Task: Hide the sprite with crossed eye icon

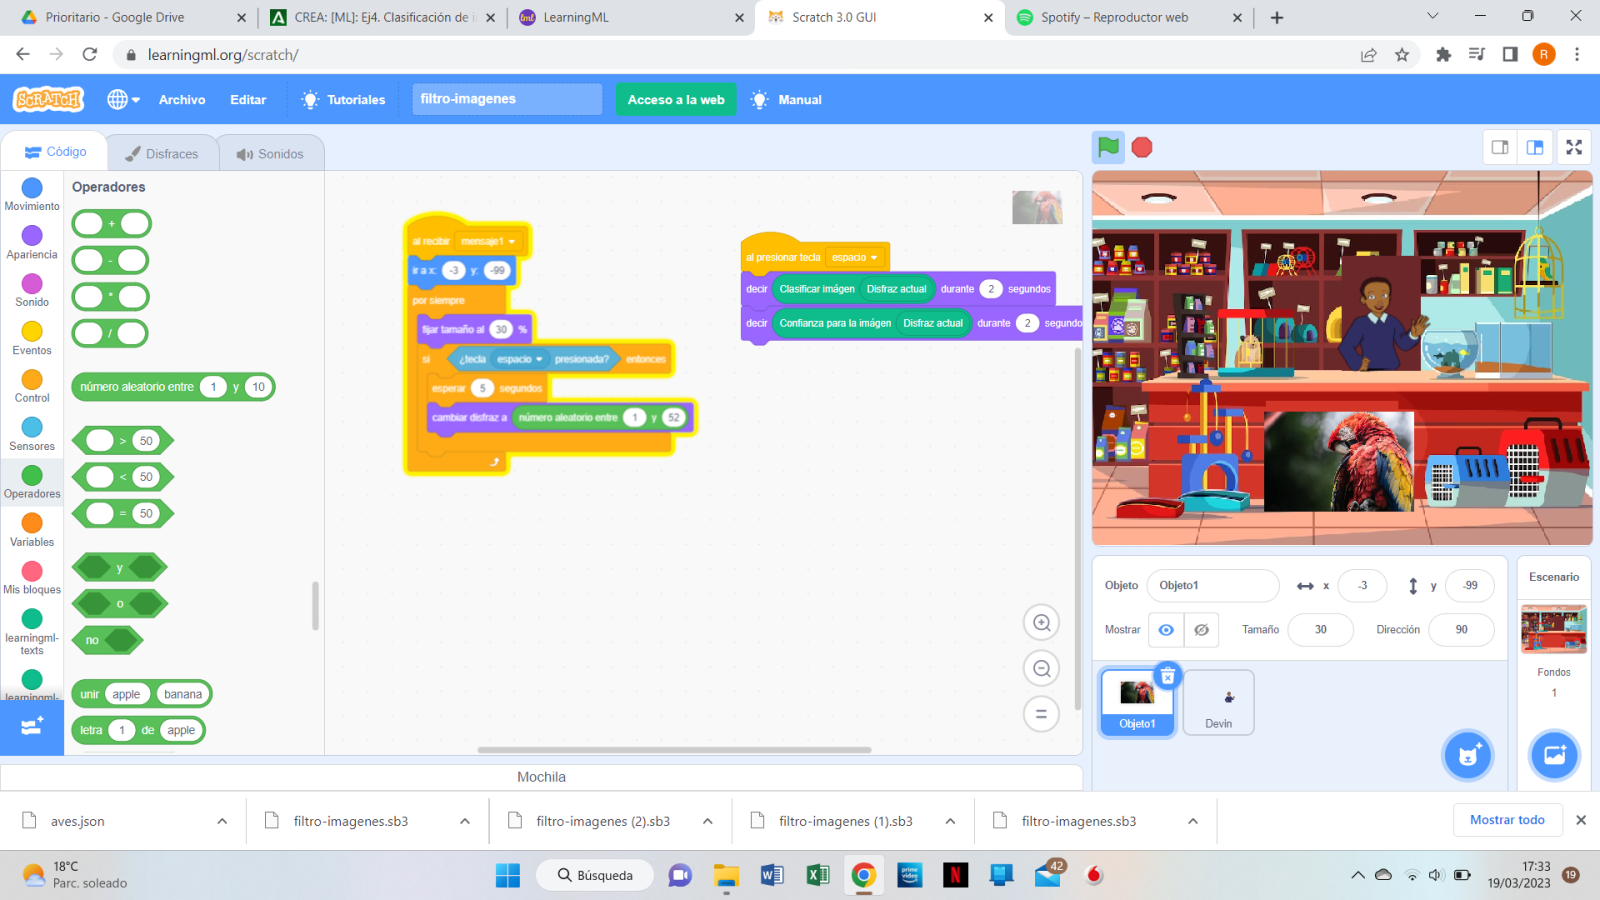Action: click(1202, 630)
